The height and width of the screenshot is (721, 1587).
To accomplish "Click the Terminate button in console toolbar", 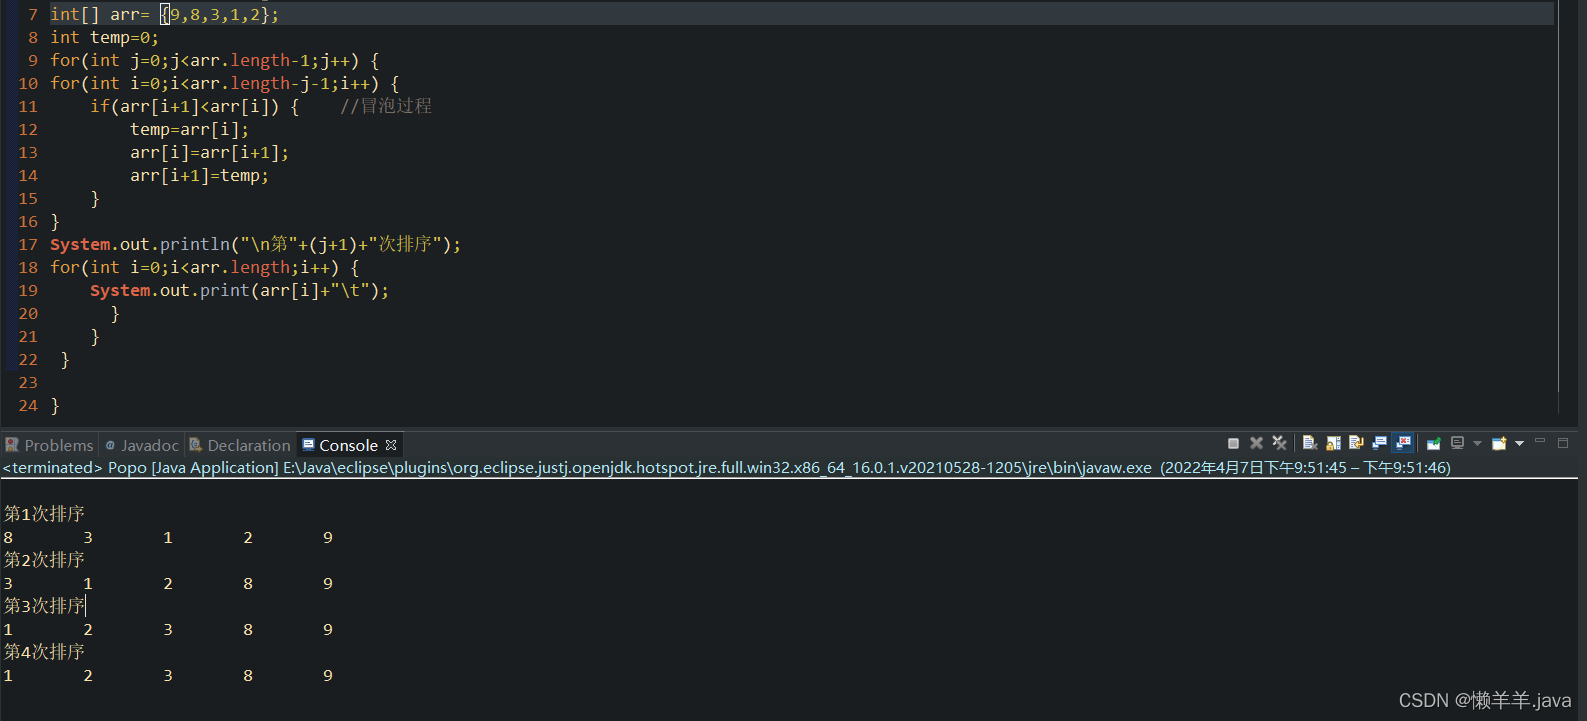I will coord(1233,443).
